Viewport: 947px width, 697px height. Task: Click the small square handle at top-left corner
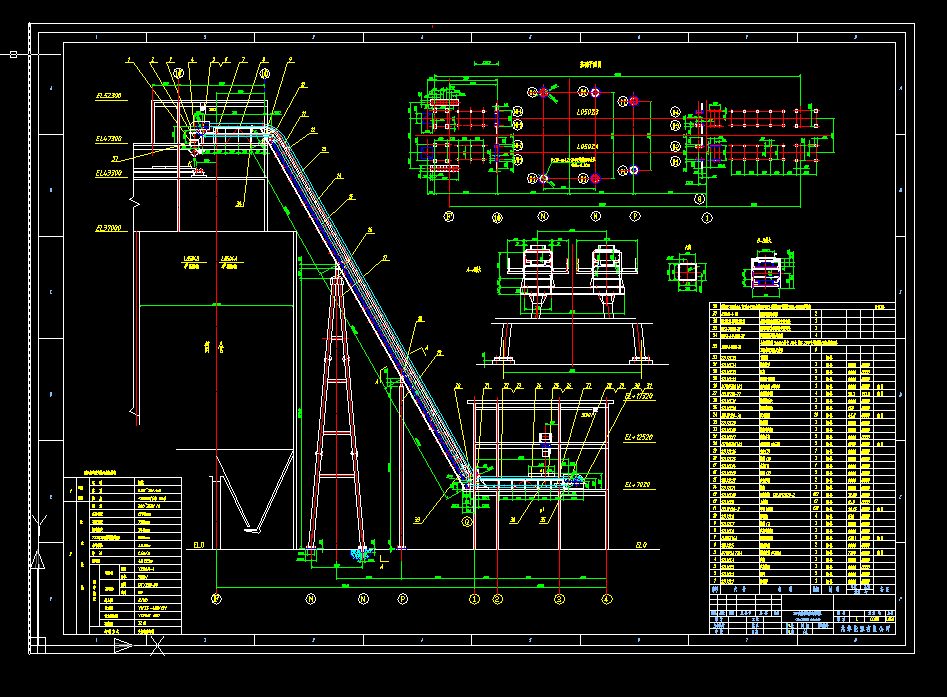pos(13,54)
